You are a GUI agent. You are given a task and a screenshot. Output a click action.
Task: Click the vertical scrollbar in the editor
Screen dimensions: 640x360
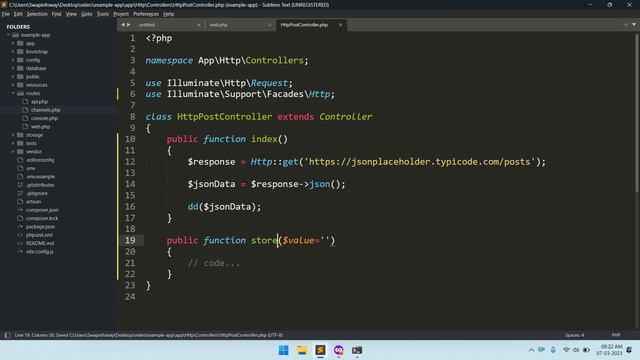click(x=637, y=112)
